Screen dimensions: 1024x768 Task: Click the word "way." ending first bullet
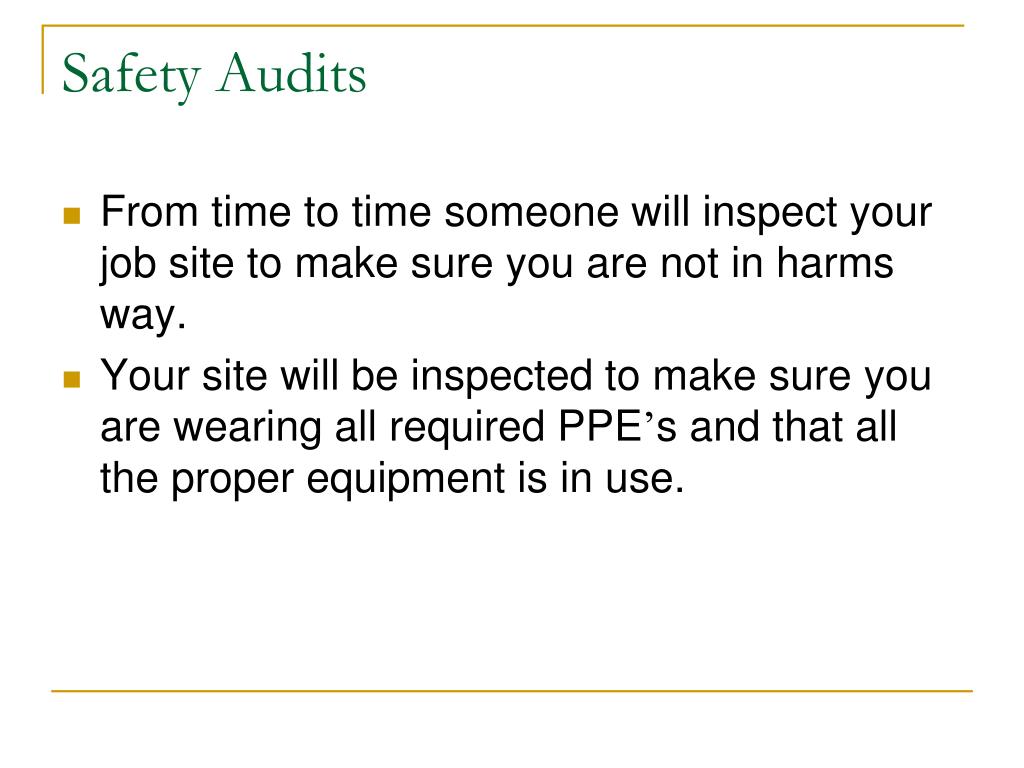tap(144, 316)
